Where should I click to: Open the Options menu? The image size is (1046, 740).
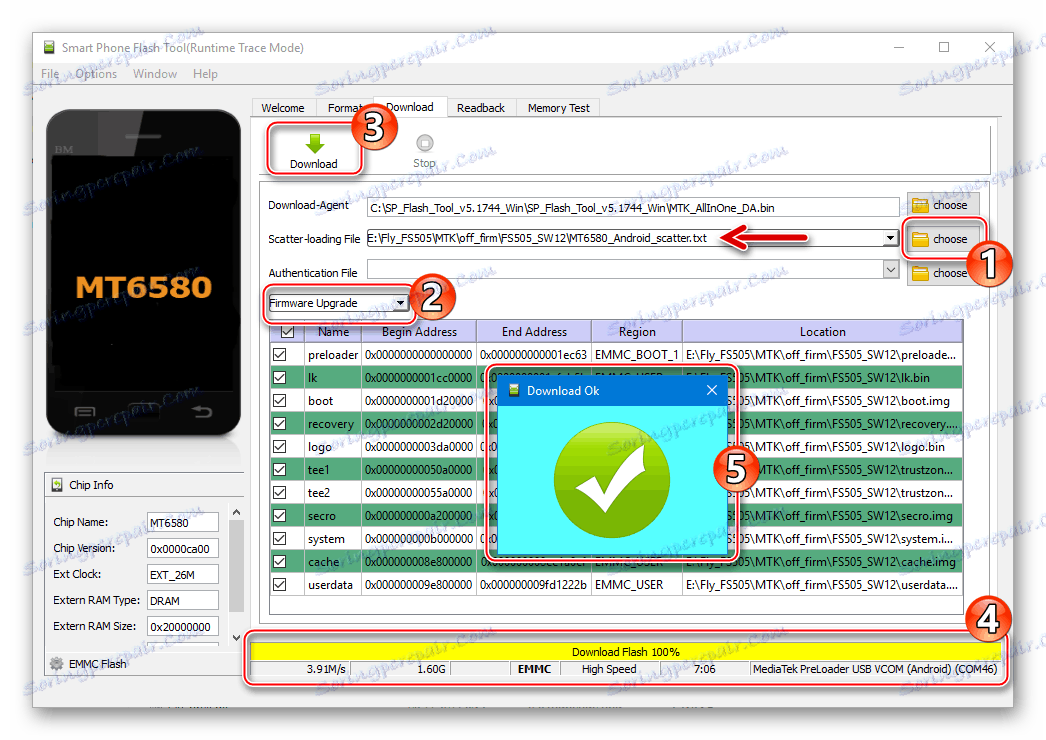pos(96,73)
